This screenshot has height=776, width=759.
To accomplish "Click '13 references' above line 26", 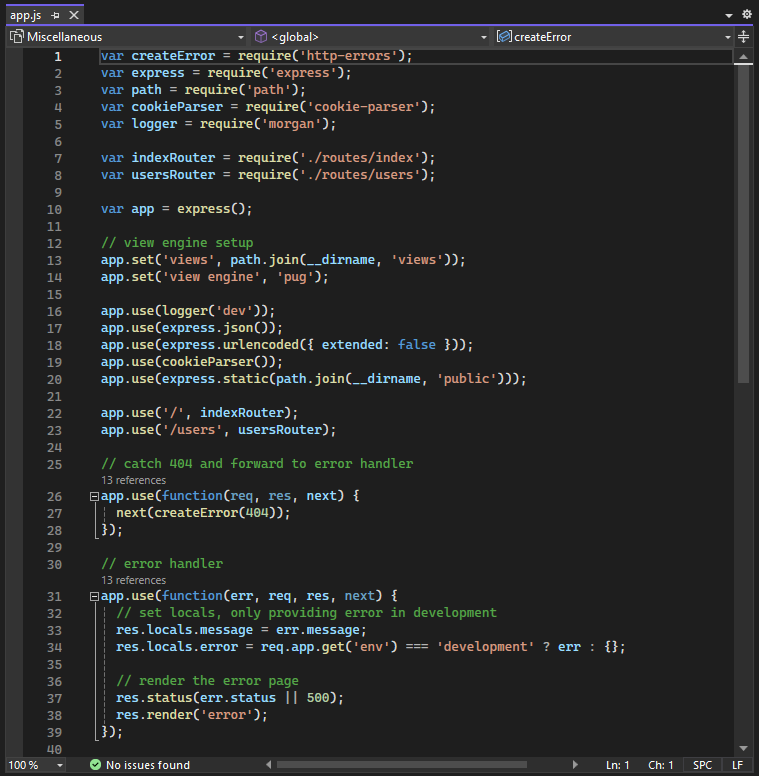I will click(133, 480).
